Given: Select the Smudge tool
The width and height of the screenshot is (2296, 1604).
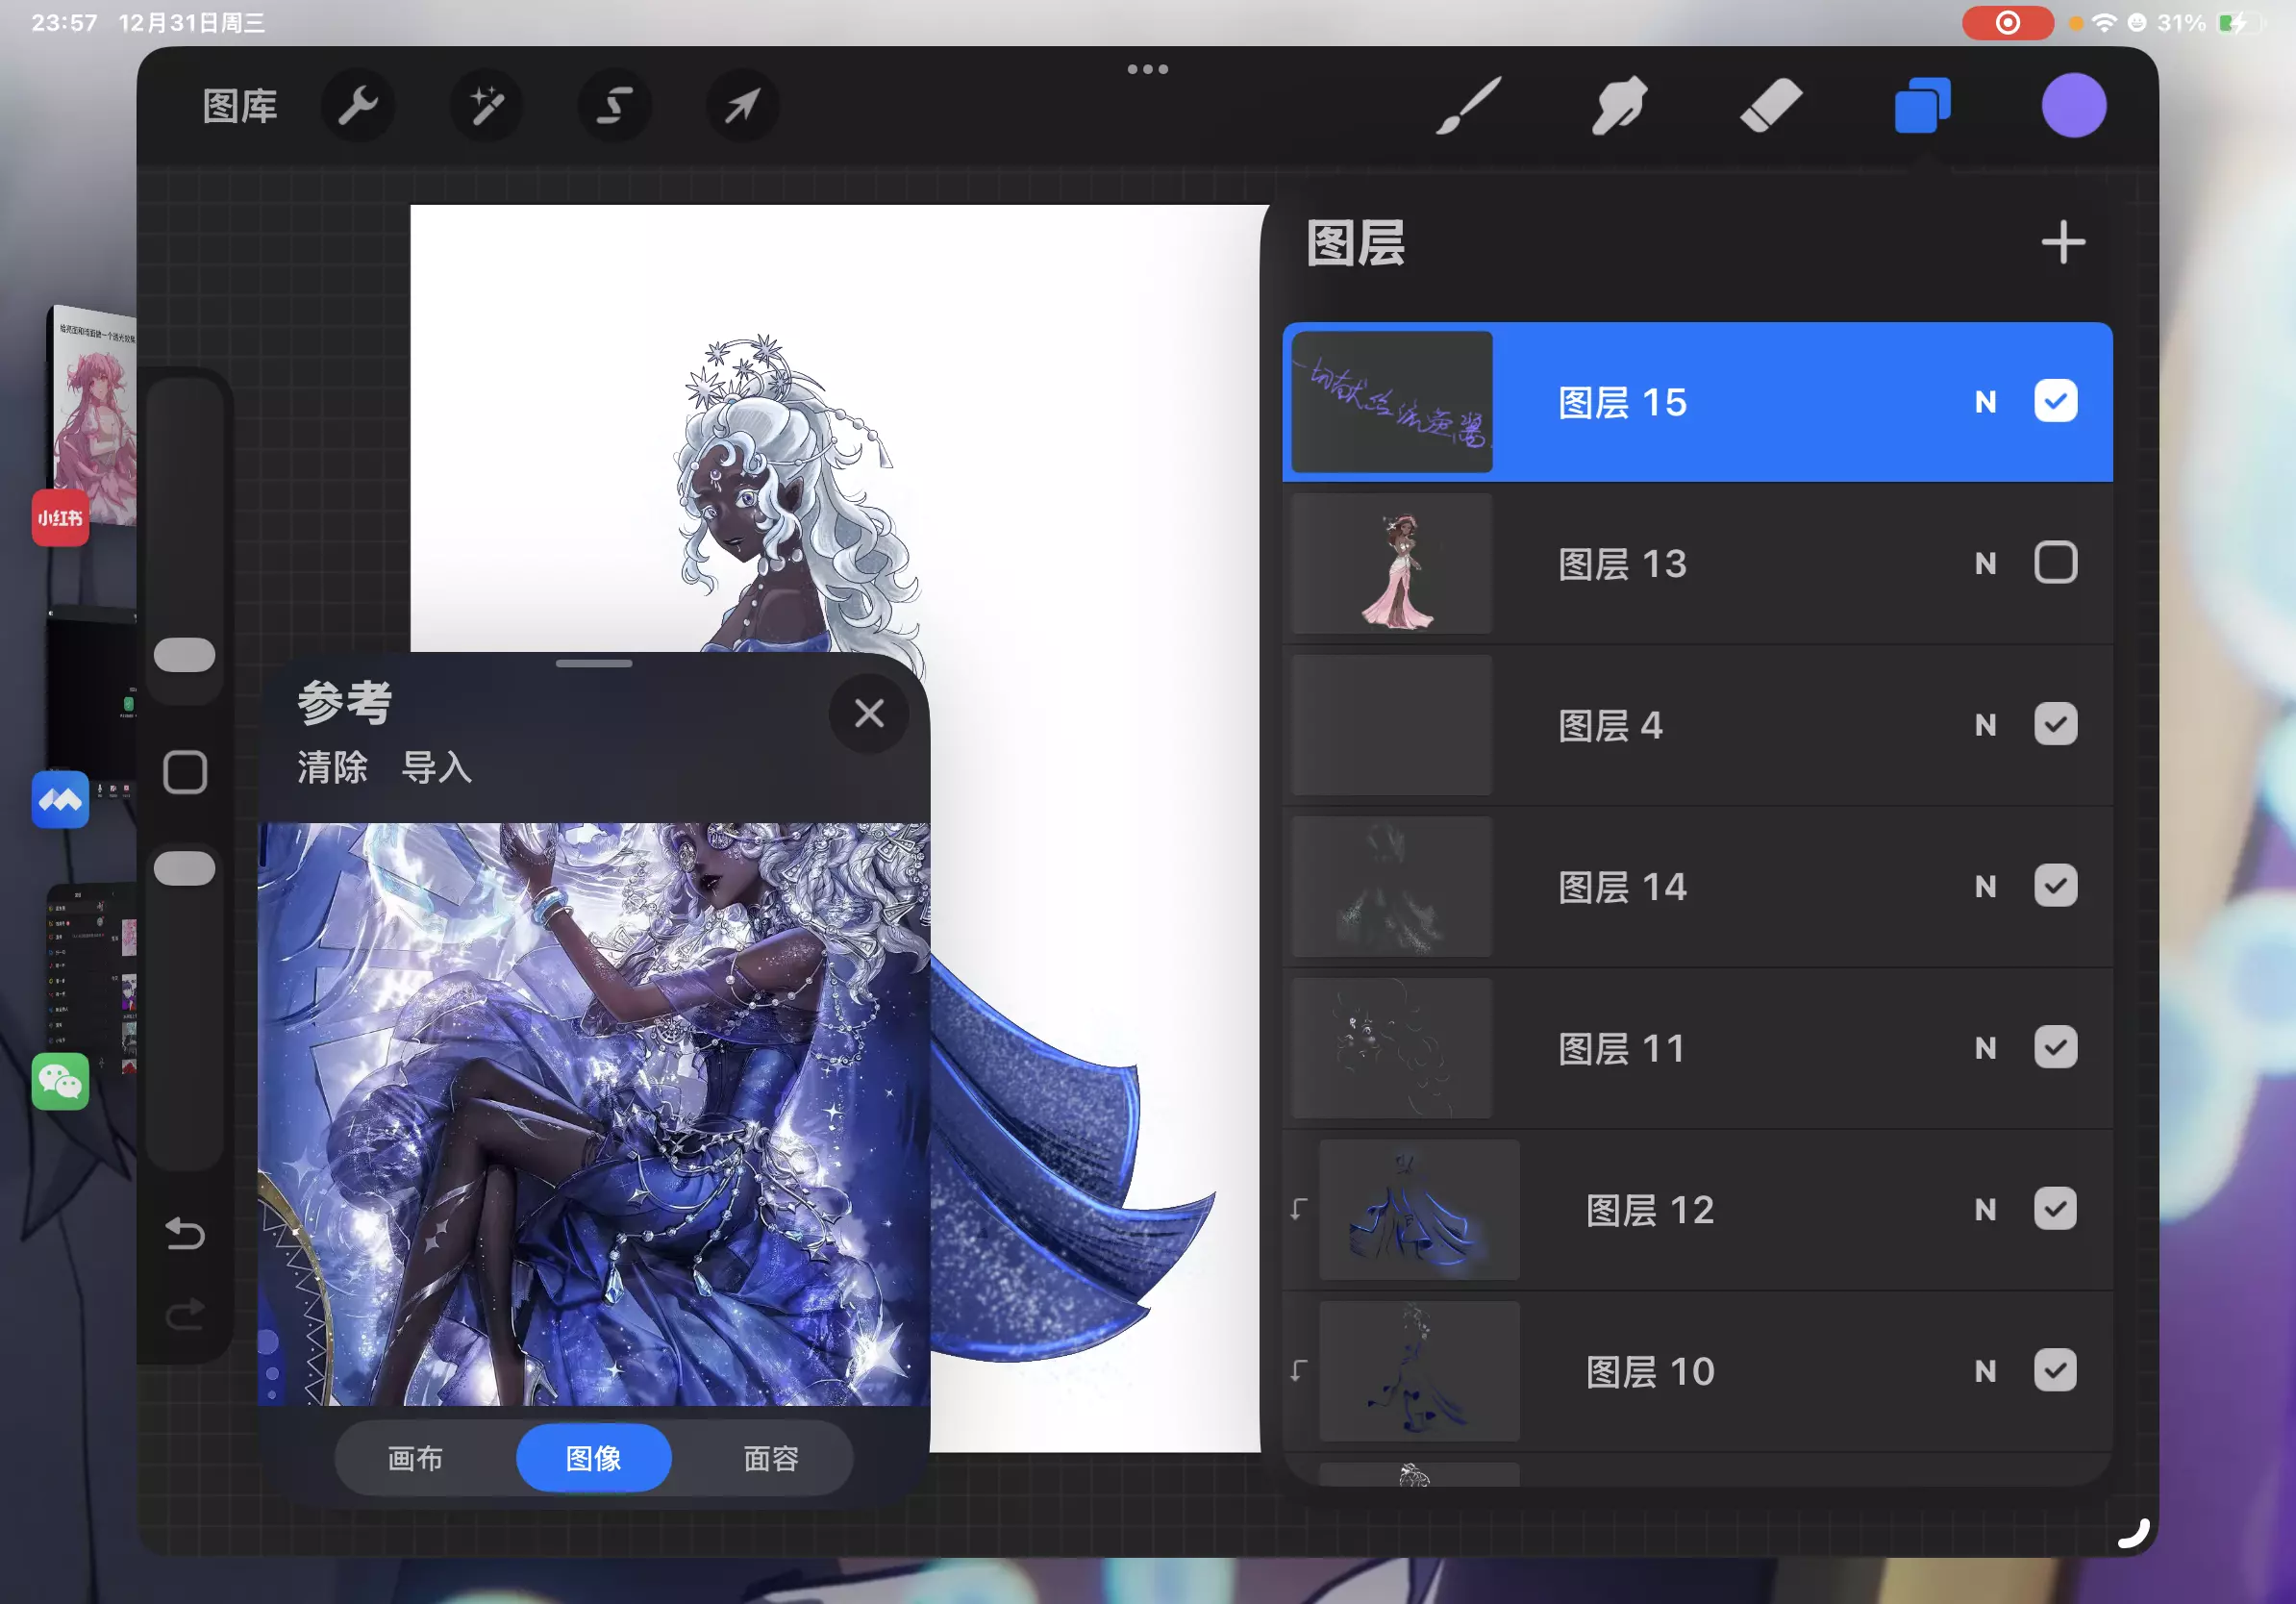Looking at the screenshot, I should click(1619, 105).
